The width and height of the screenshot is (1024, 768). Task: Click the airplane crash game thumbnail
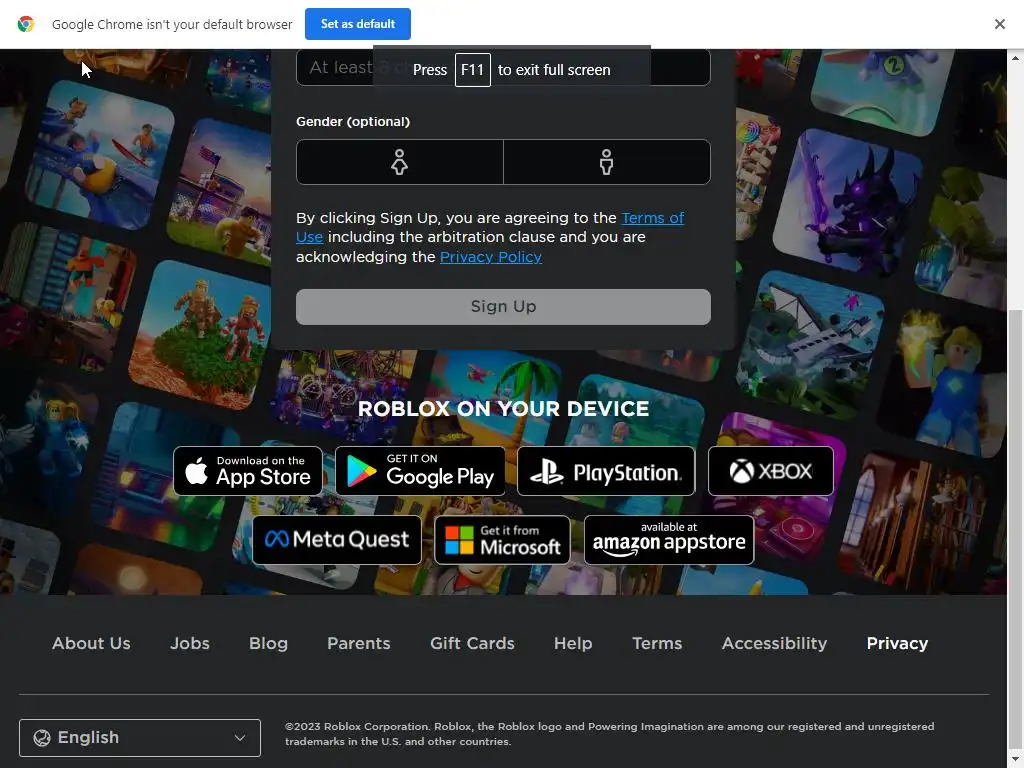[x=811, y=345]
